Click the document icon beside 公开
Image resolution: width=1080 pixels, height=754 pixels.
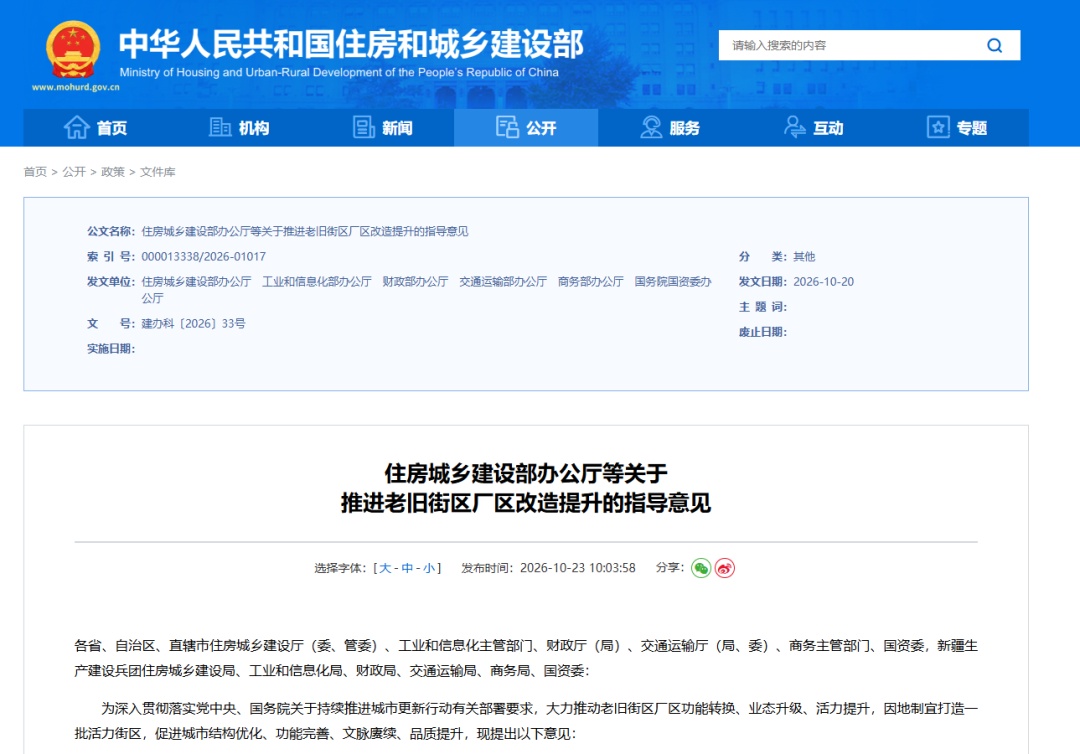click(507, 127)
